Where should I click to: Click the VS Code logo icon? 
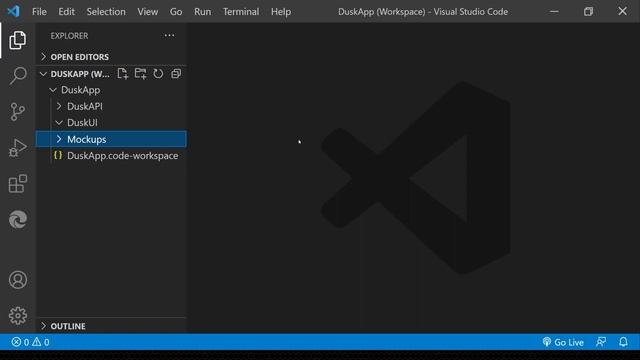pos(13,11)
